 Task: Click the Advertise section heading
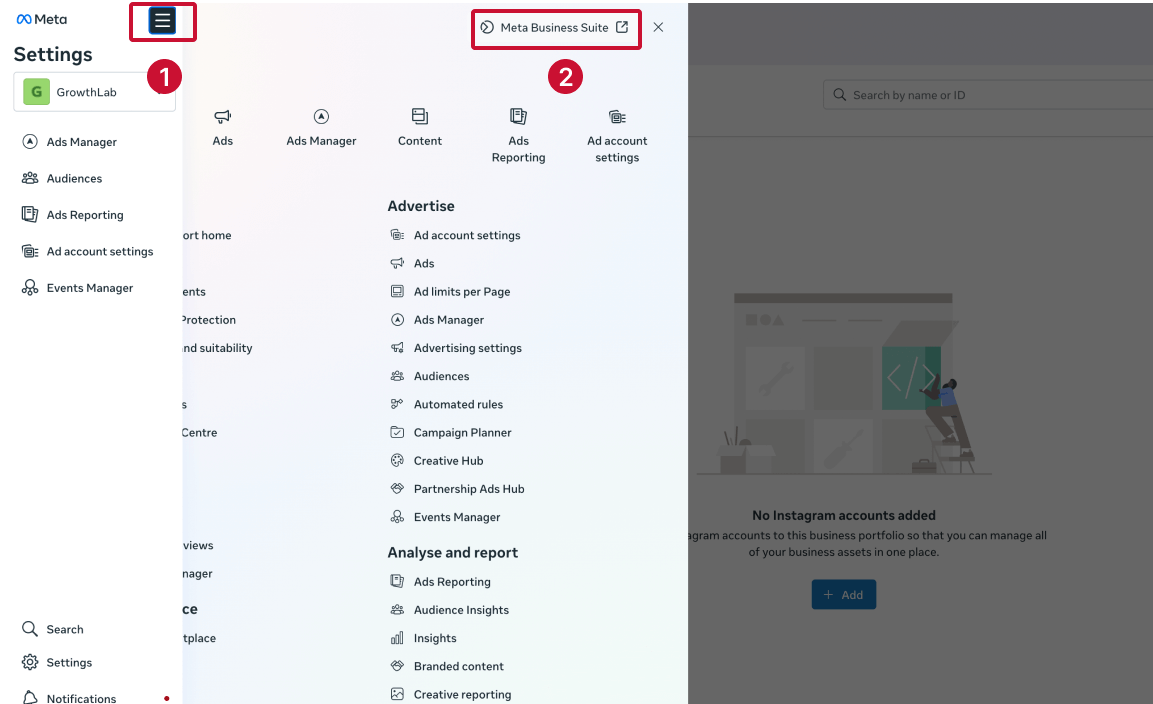click(x=421, y=206)
